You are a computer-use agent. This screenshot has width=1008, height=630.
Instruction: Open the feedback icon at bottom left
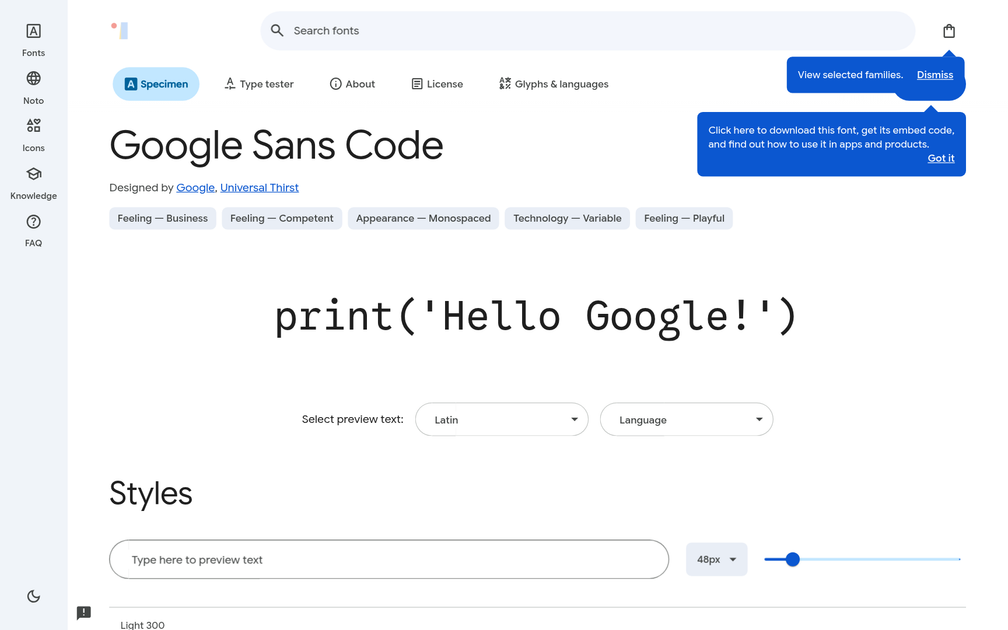(x=84, y=612)
